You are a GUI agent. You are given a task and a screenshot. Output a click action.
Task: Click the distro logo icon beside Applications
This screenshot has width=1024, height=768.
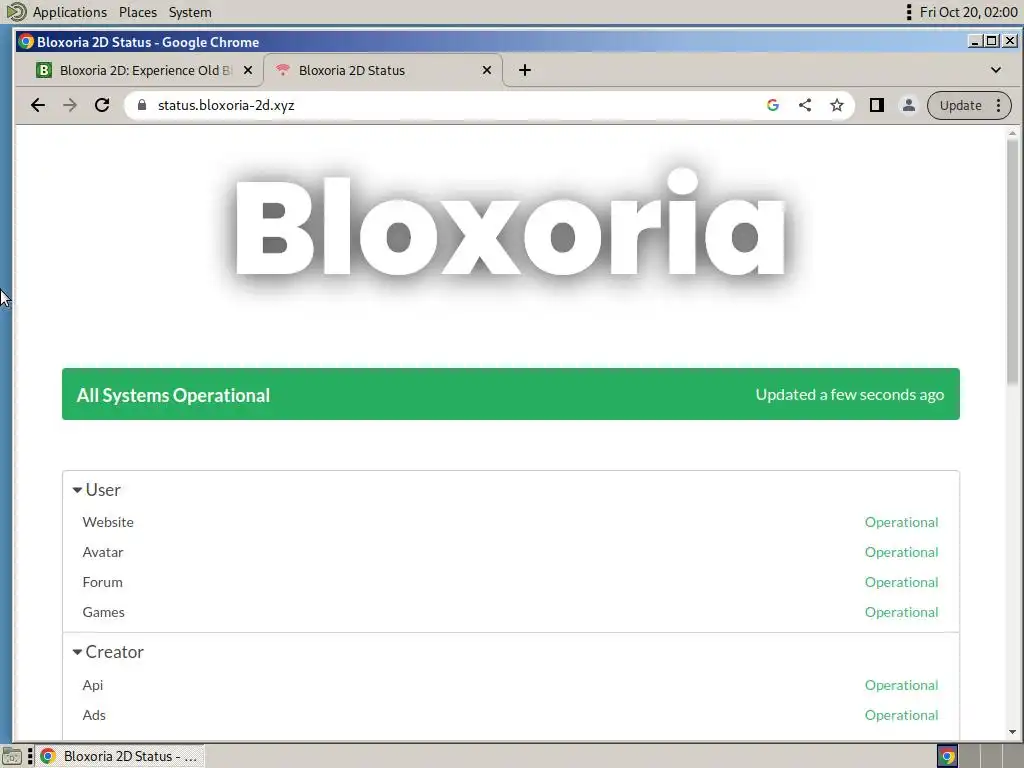pyautogui.click(x=16, y=12)
